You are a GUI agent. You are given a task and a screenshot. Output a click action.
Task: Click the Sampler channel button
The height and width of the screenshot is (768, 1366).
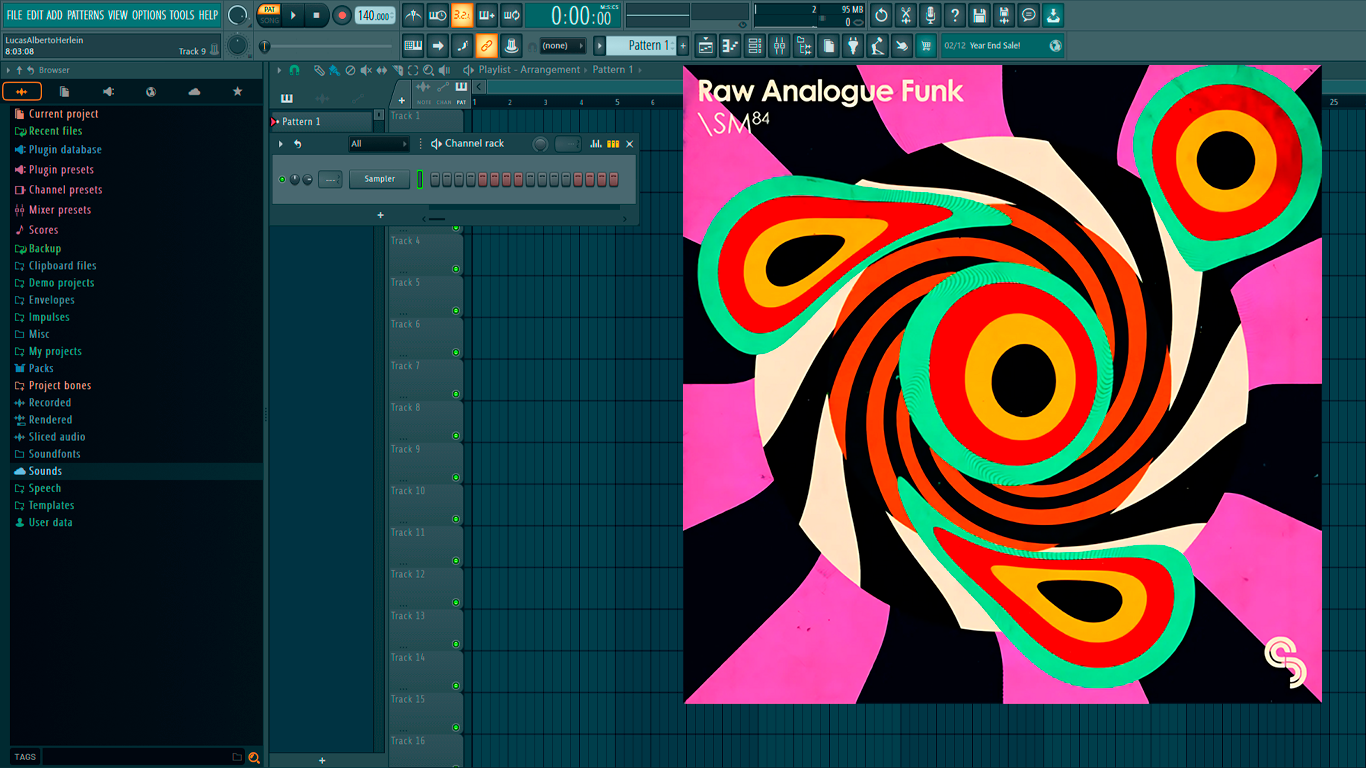point(380,179)
